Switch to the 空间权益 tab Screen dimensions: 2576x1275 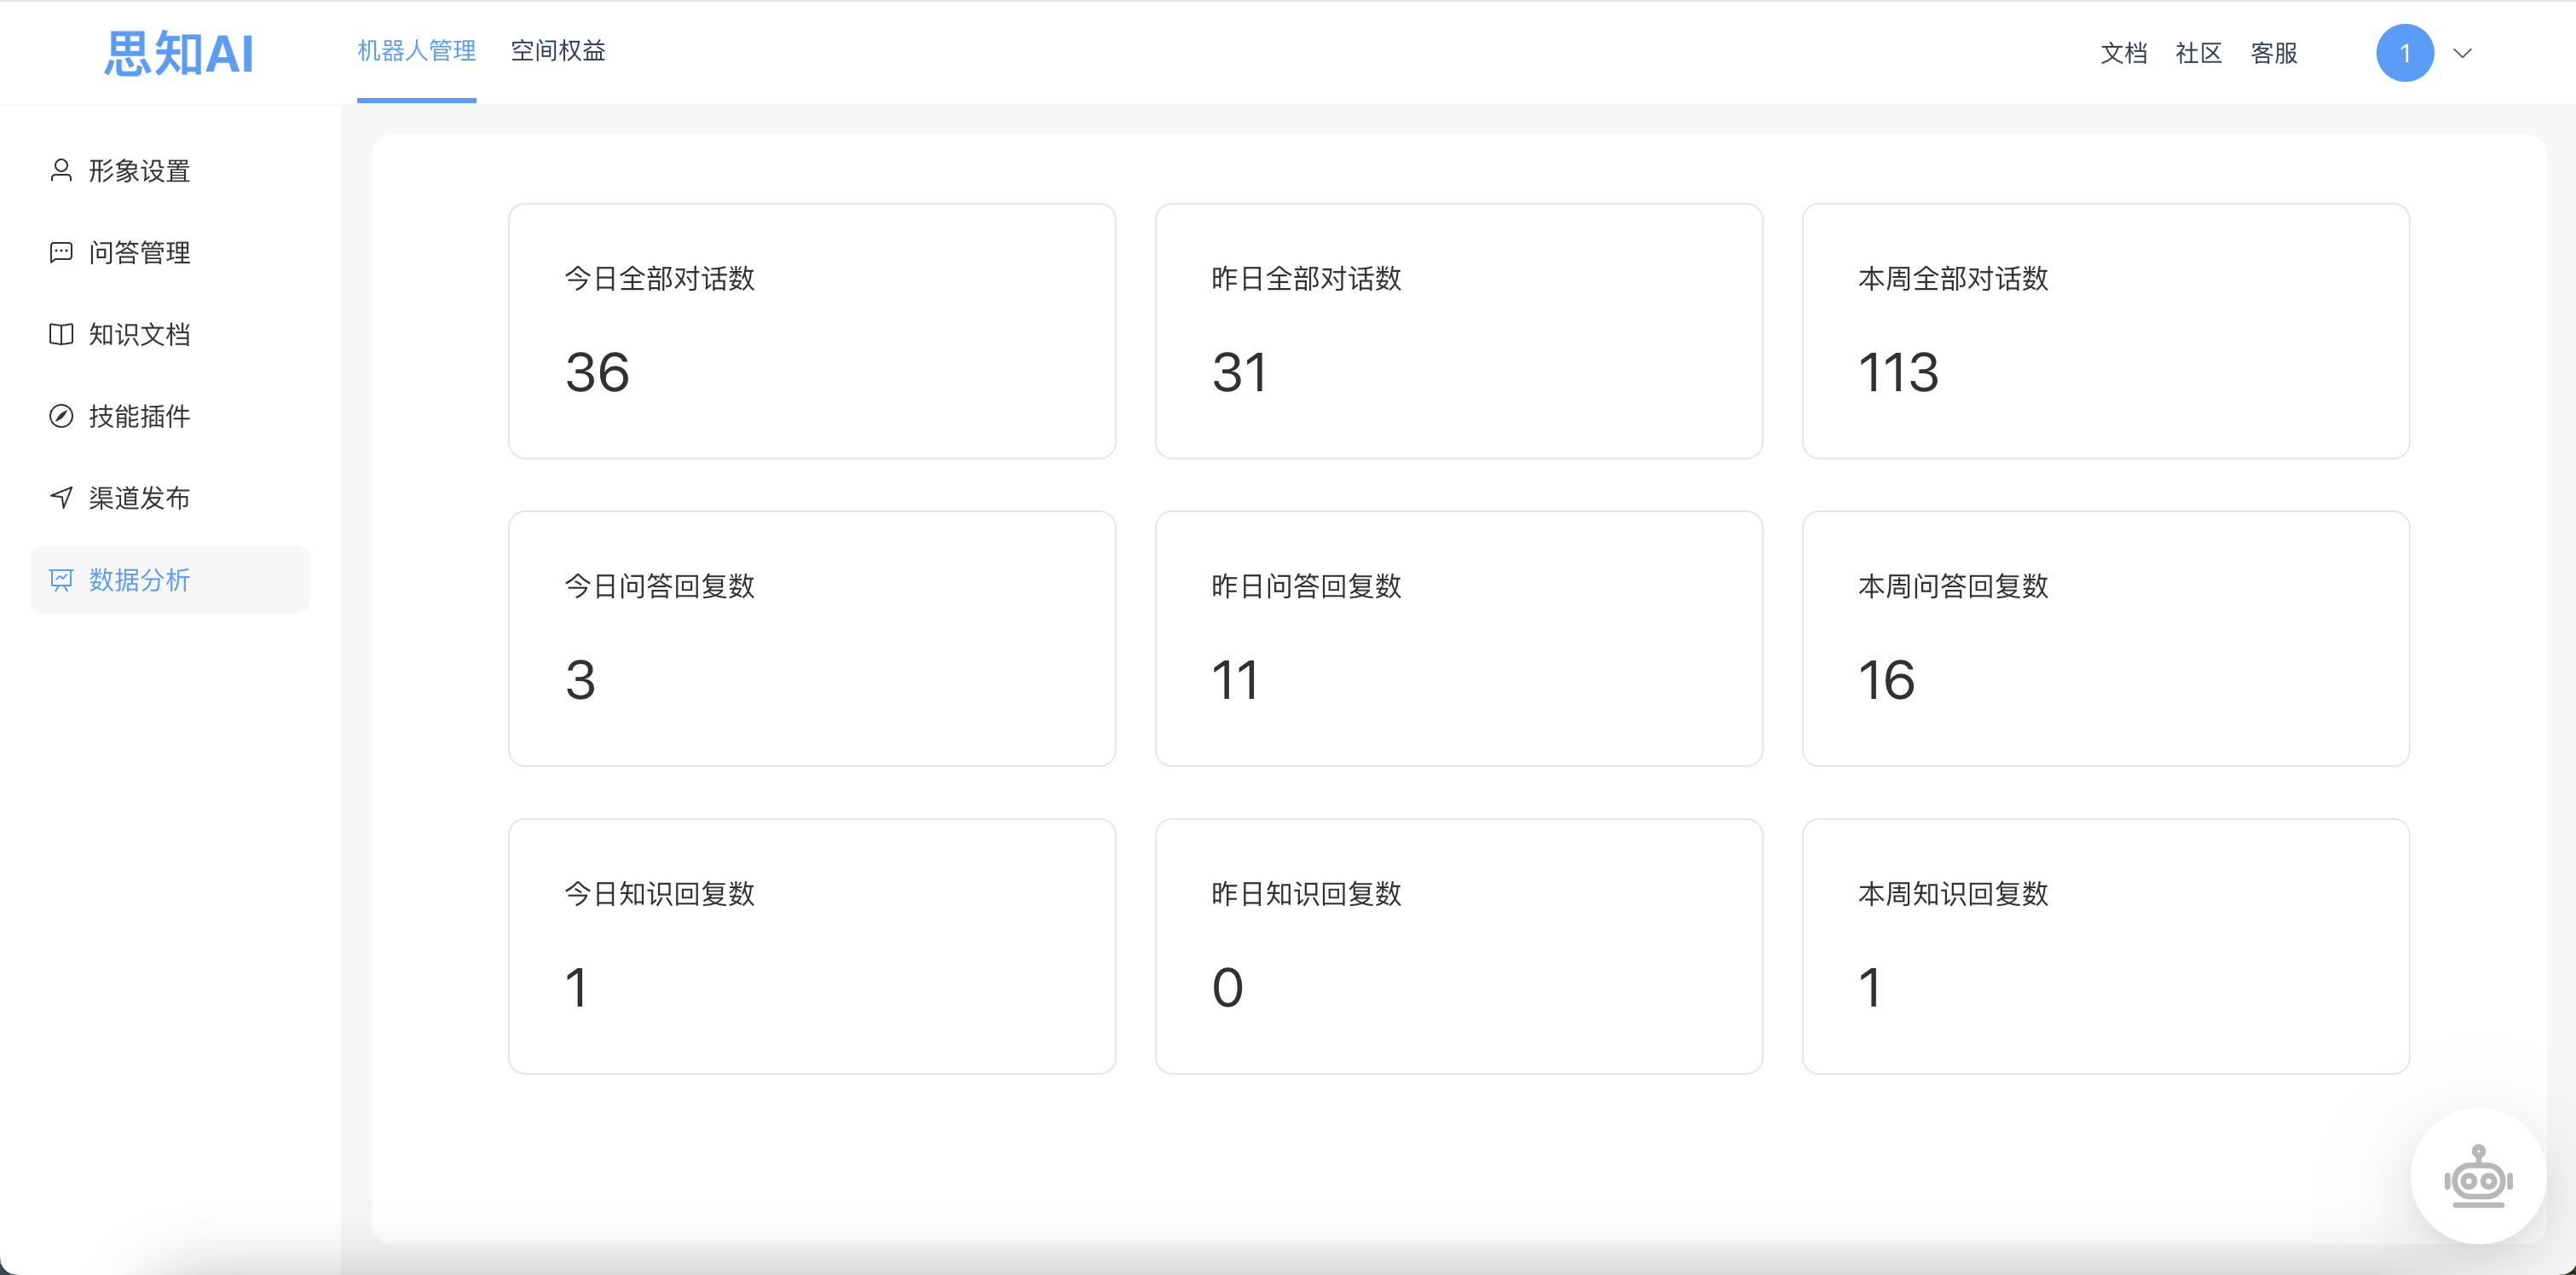(x=558, y=51)
